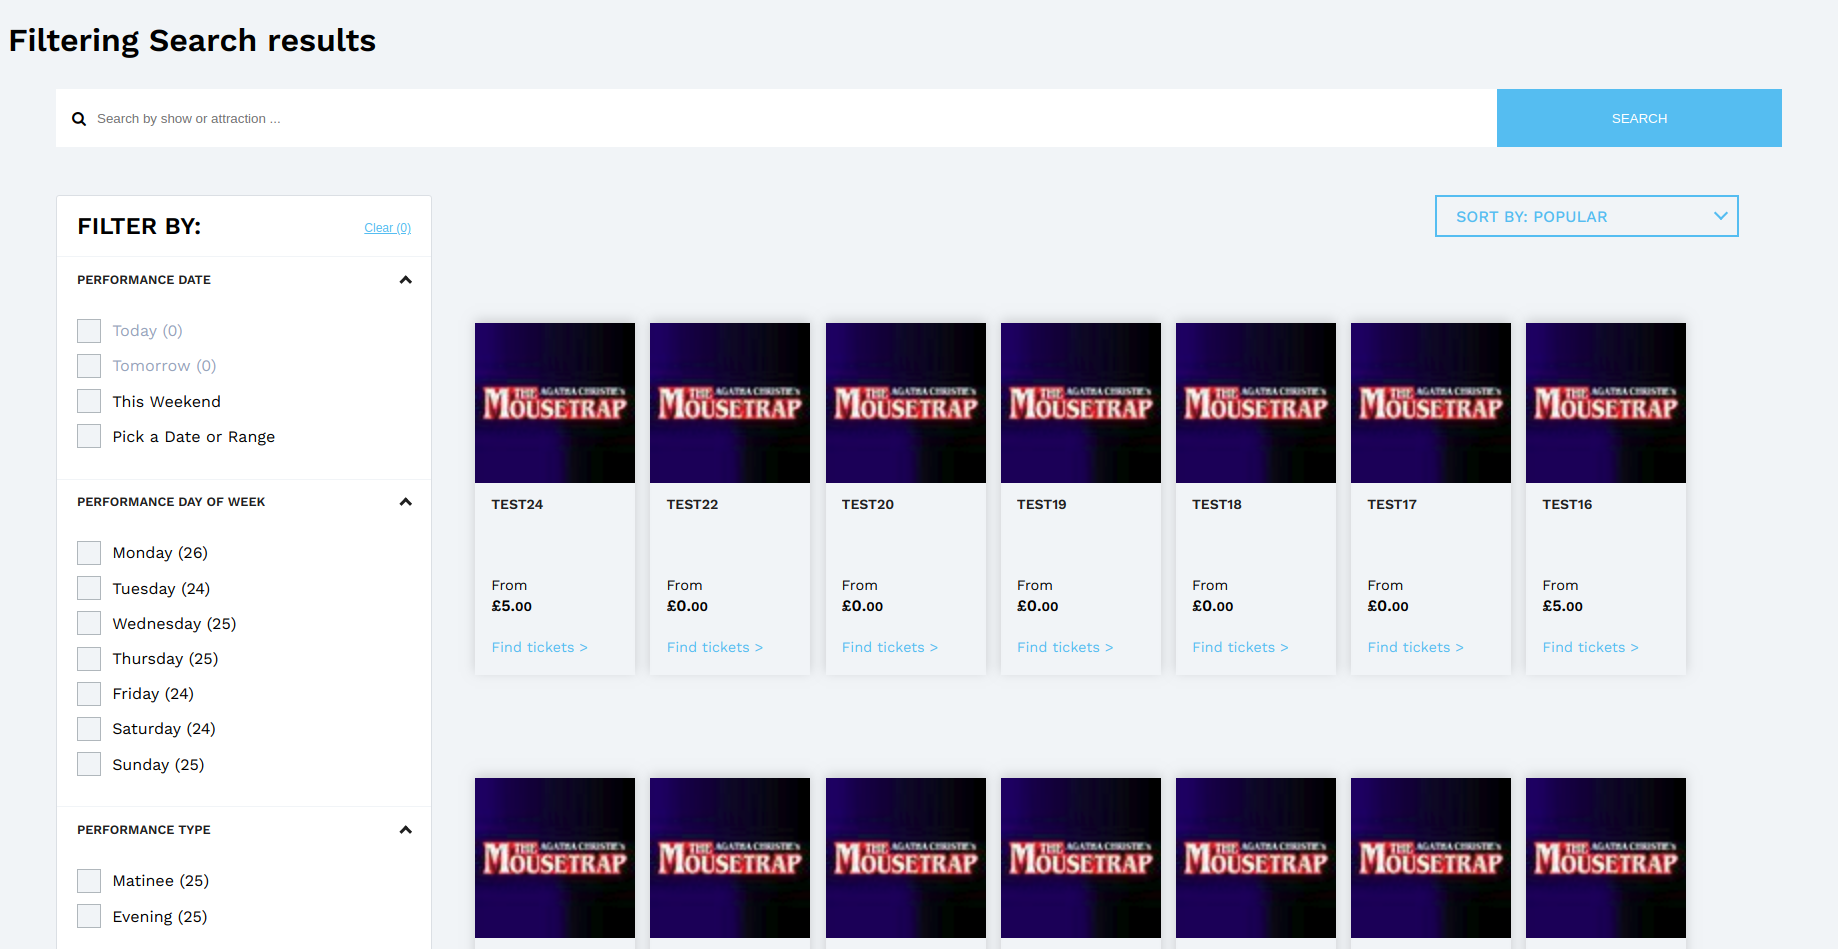
Task: Check the Thursday (25) box
Action: click(89, 659)
